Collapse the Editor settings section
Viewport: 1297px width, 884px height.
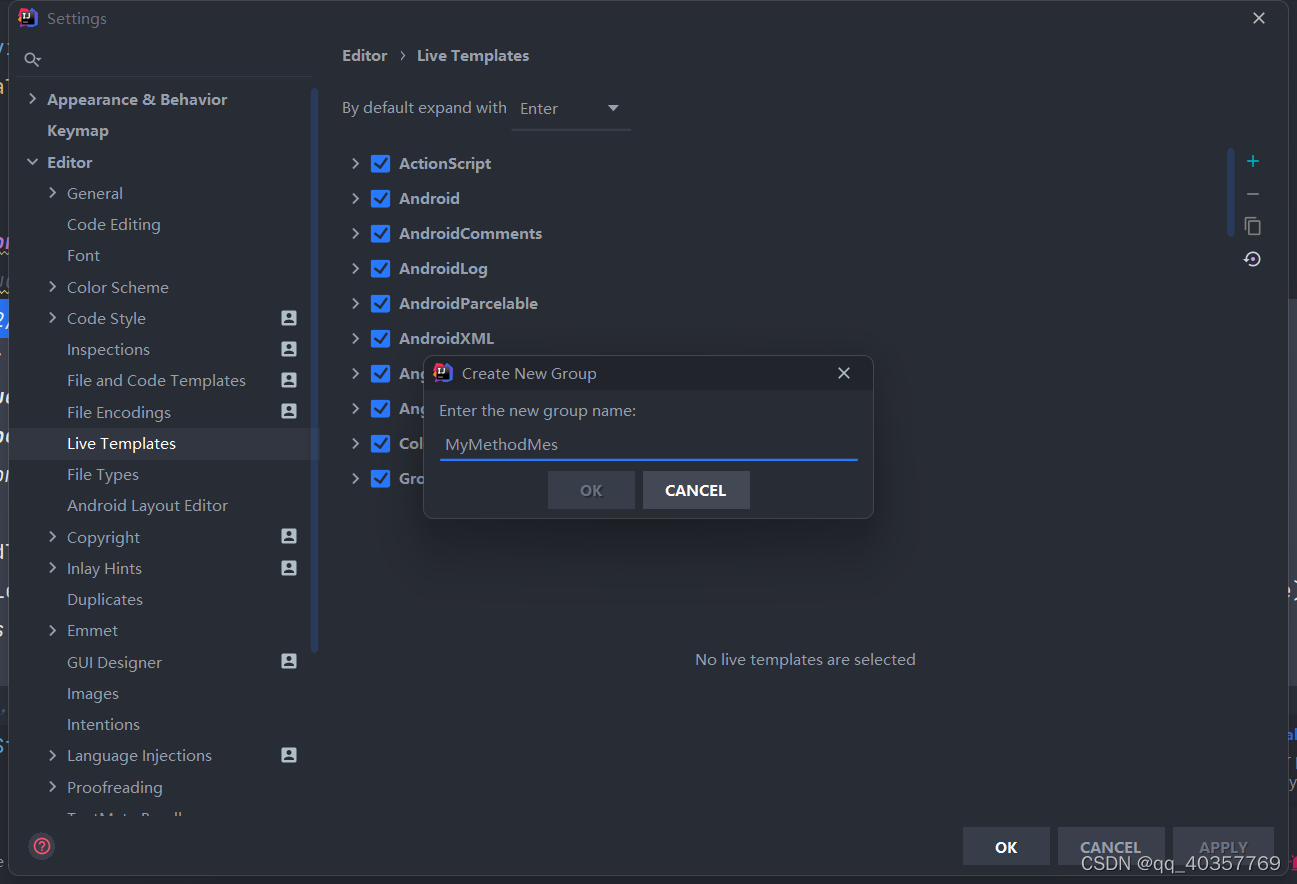(x=33, y=162)
